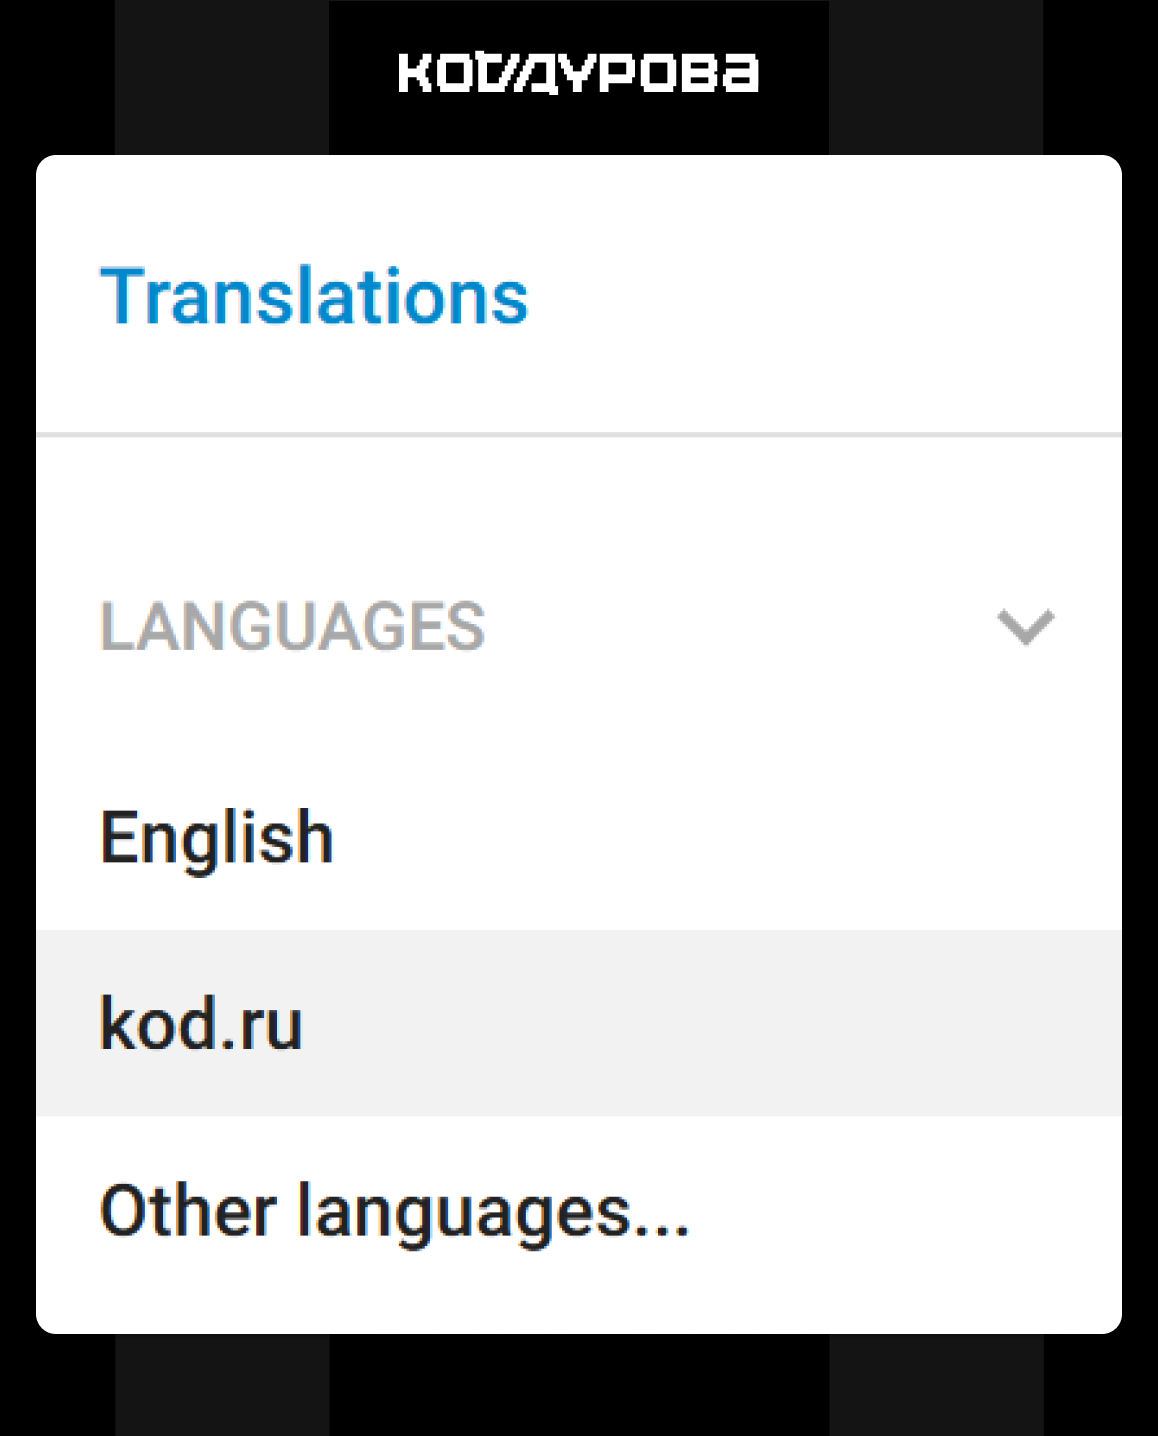Switch the translation language to English

click(217, 837)
